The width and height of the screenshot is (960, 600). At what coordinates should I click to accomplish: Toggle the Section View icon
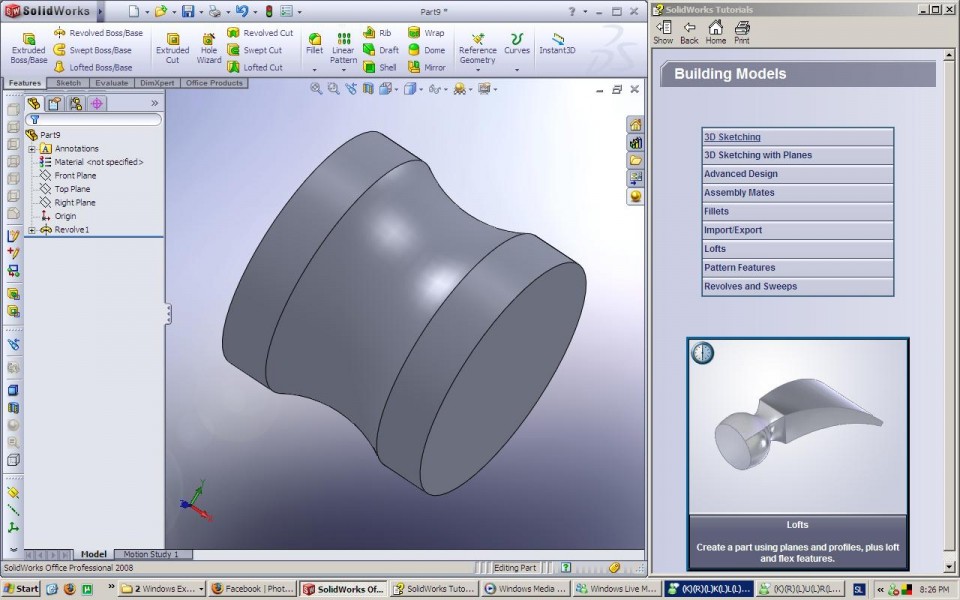[x=368, y=89]
